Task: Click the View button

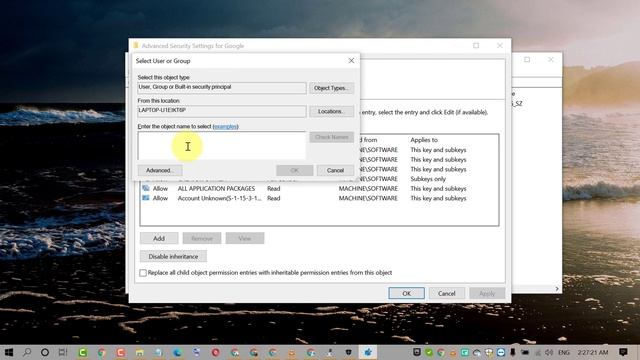Action: (245, 238)
